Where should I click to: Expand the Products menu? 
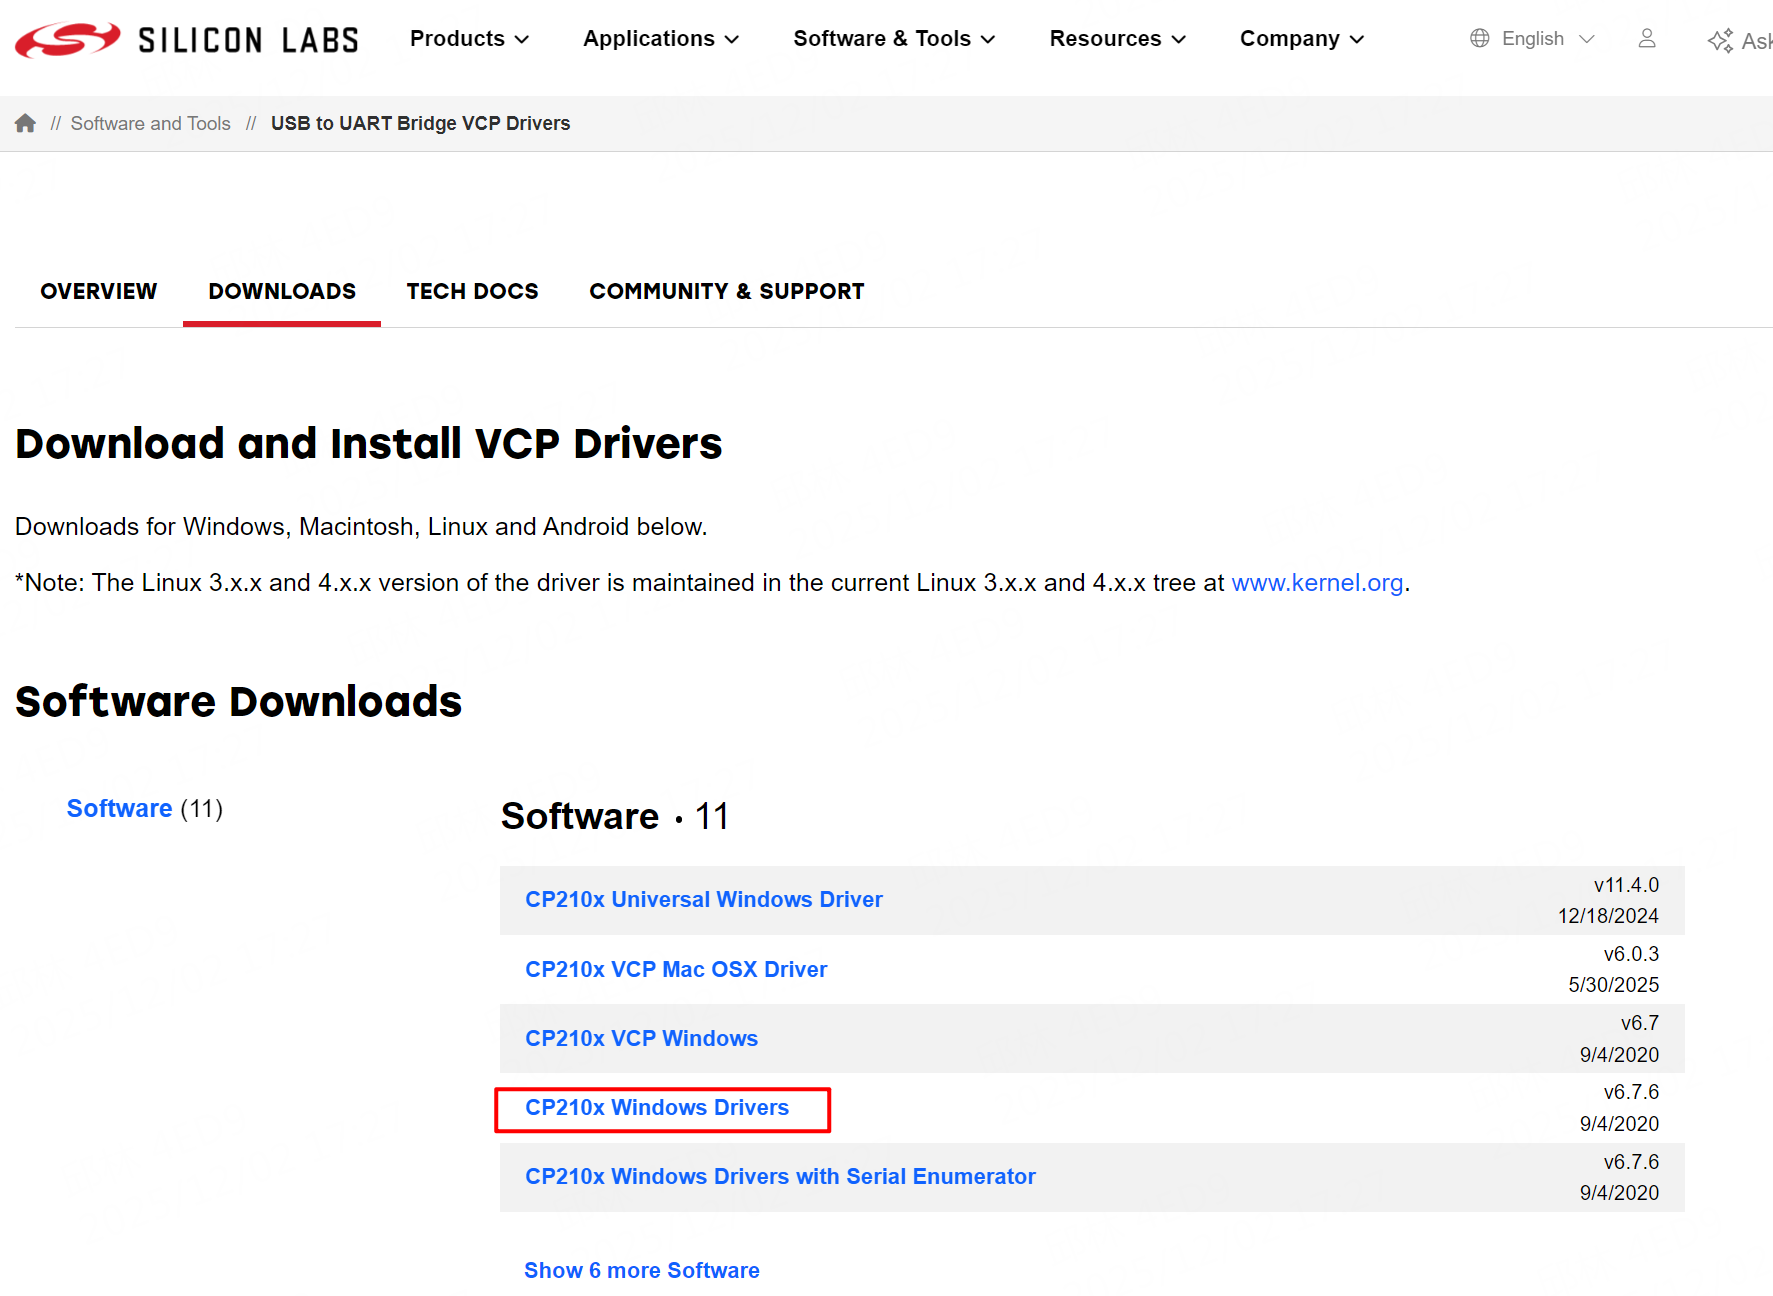click(x=469, y=39)
